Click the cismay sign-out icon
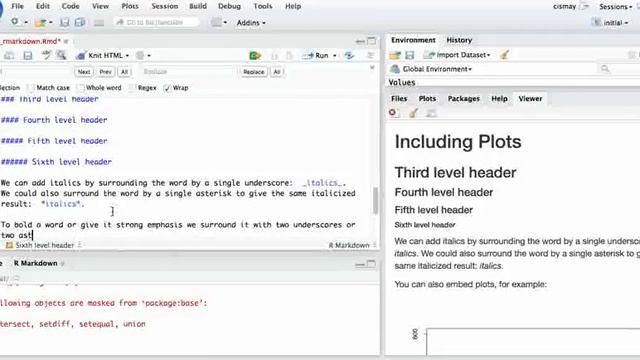Screen dimensions: 640x360 tap(584, 7)
